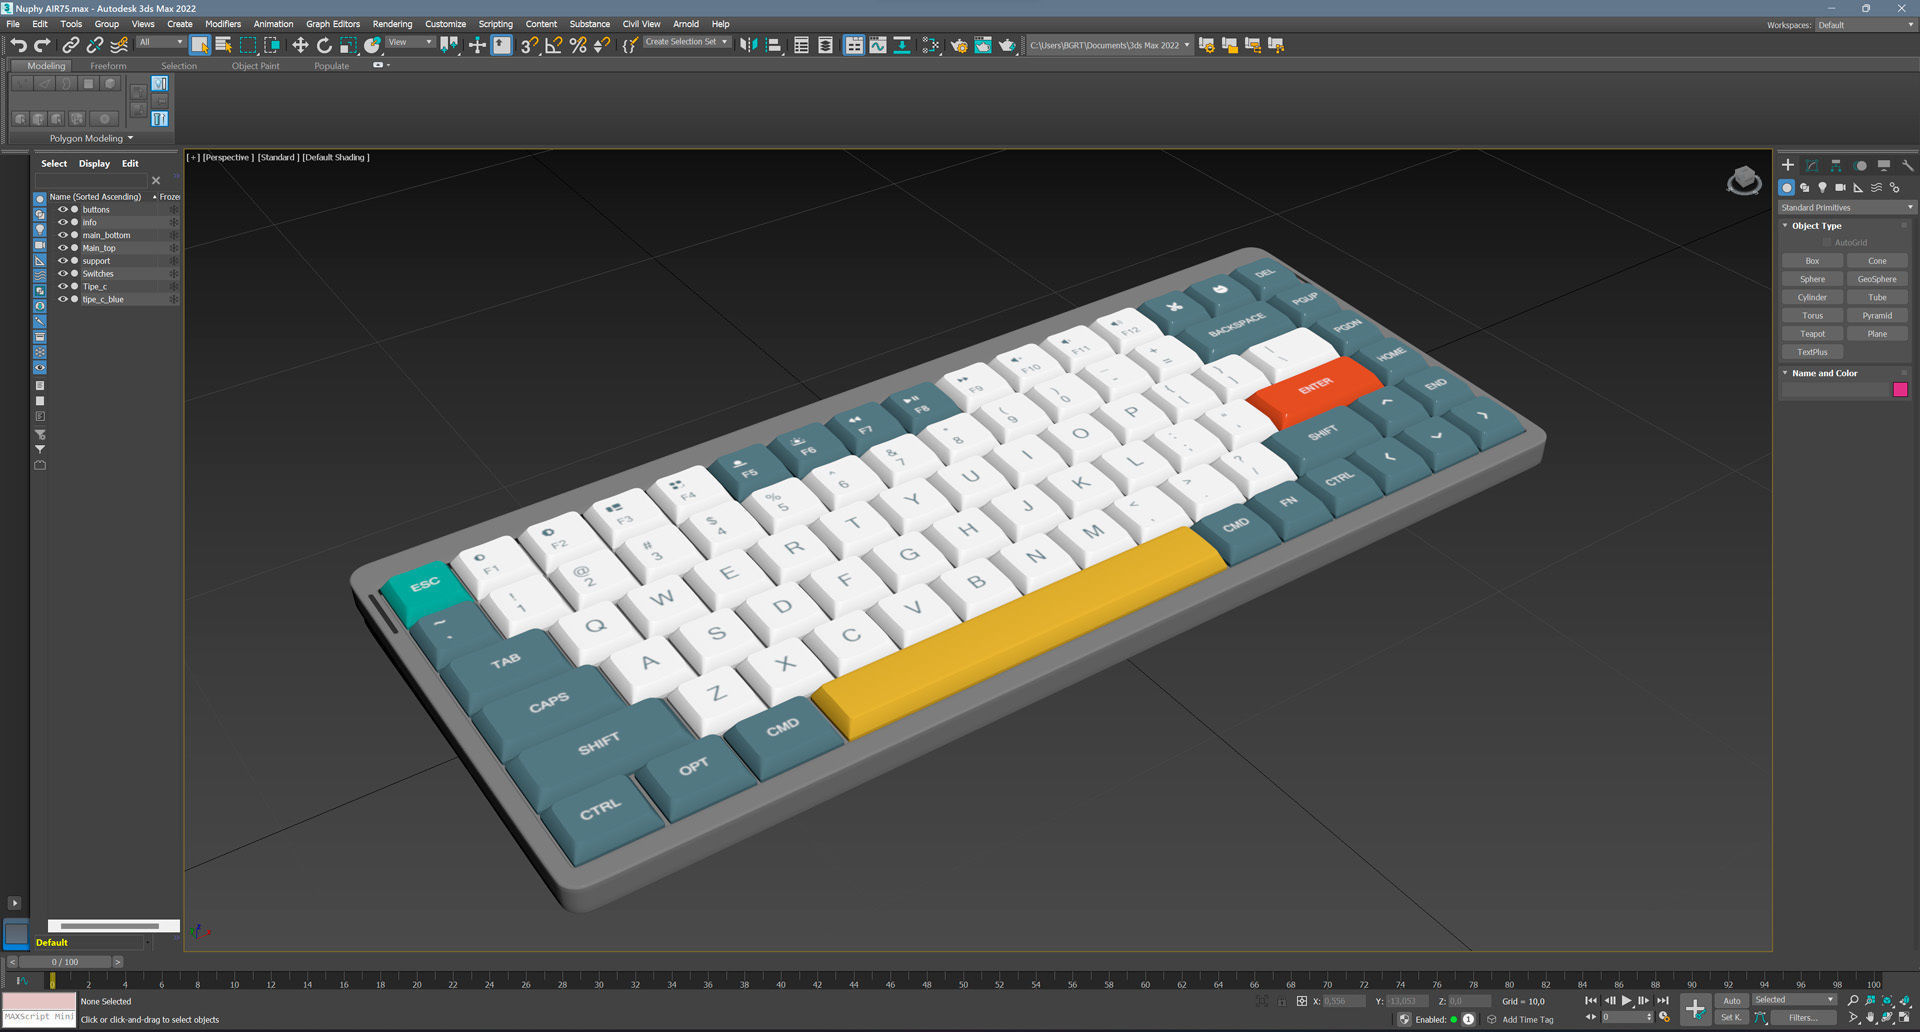Screen dimensions: 1920x1032
Task: Click the MAXScript Mini listener field
Action: (x=39, y=1017)
